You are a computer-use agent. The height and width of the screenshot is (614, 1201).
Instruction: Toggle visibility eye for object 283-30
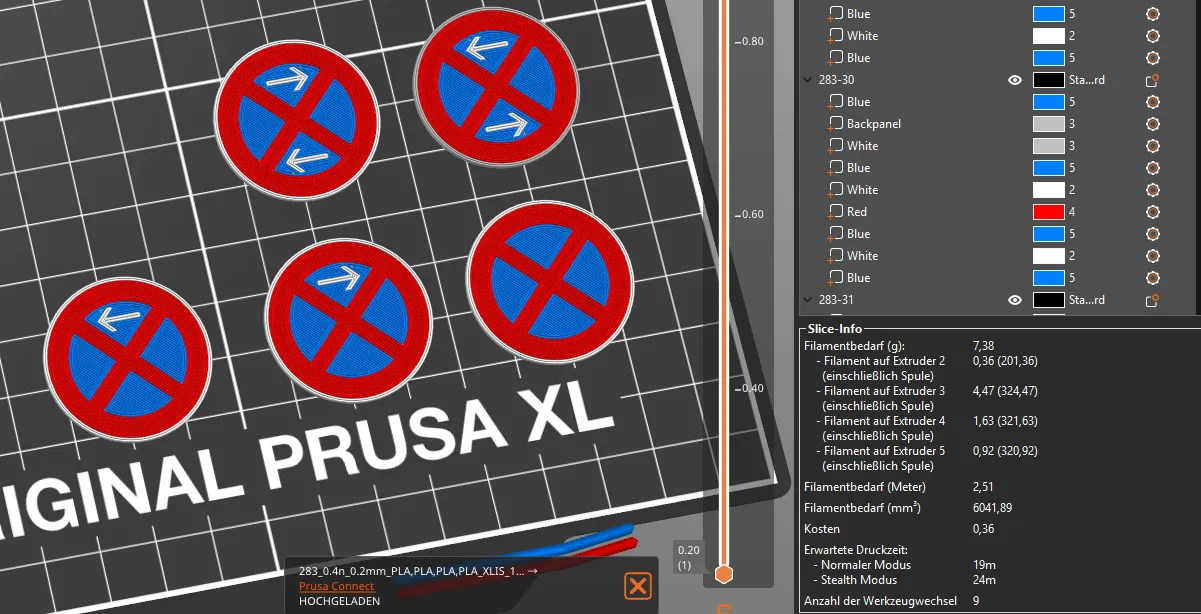pos(1015,80)
